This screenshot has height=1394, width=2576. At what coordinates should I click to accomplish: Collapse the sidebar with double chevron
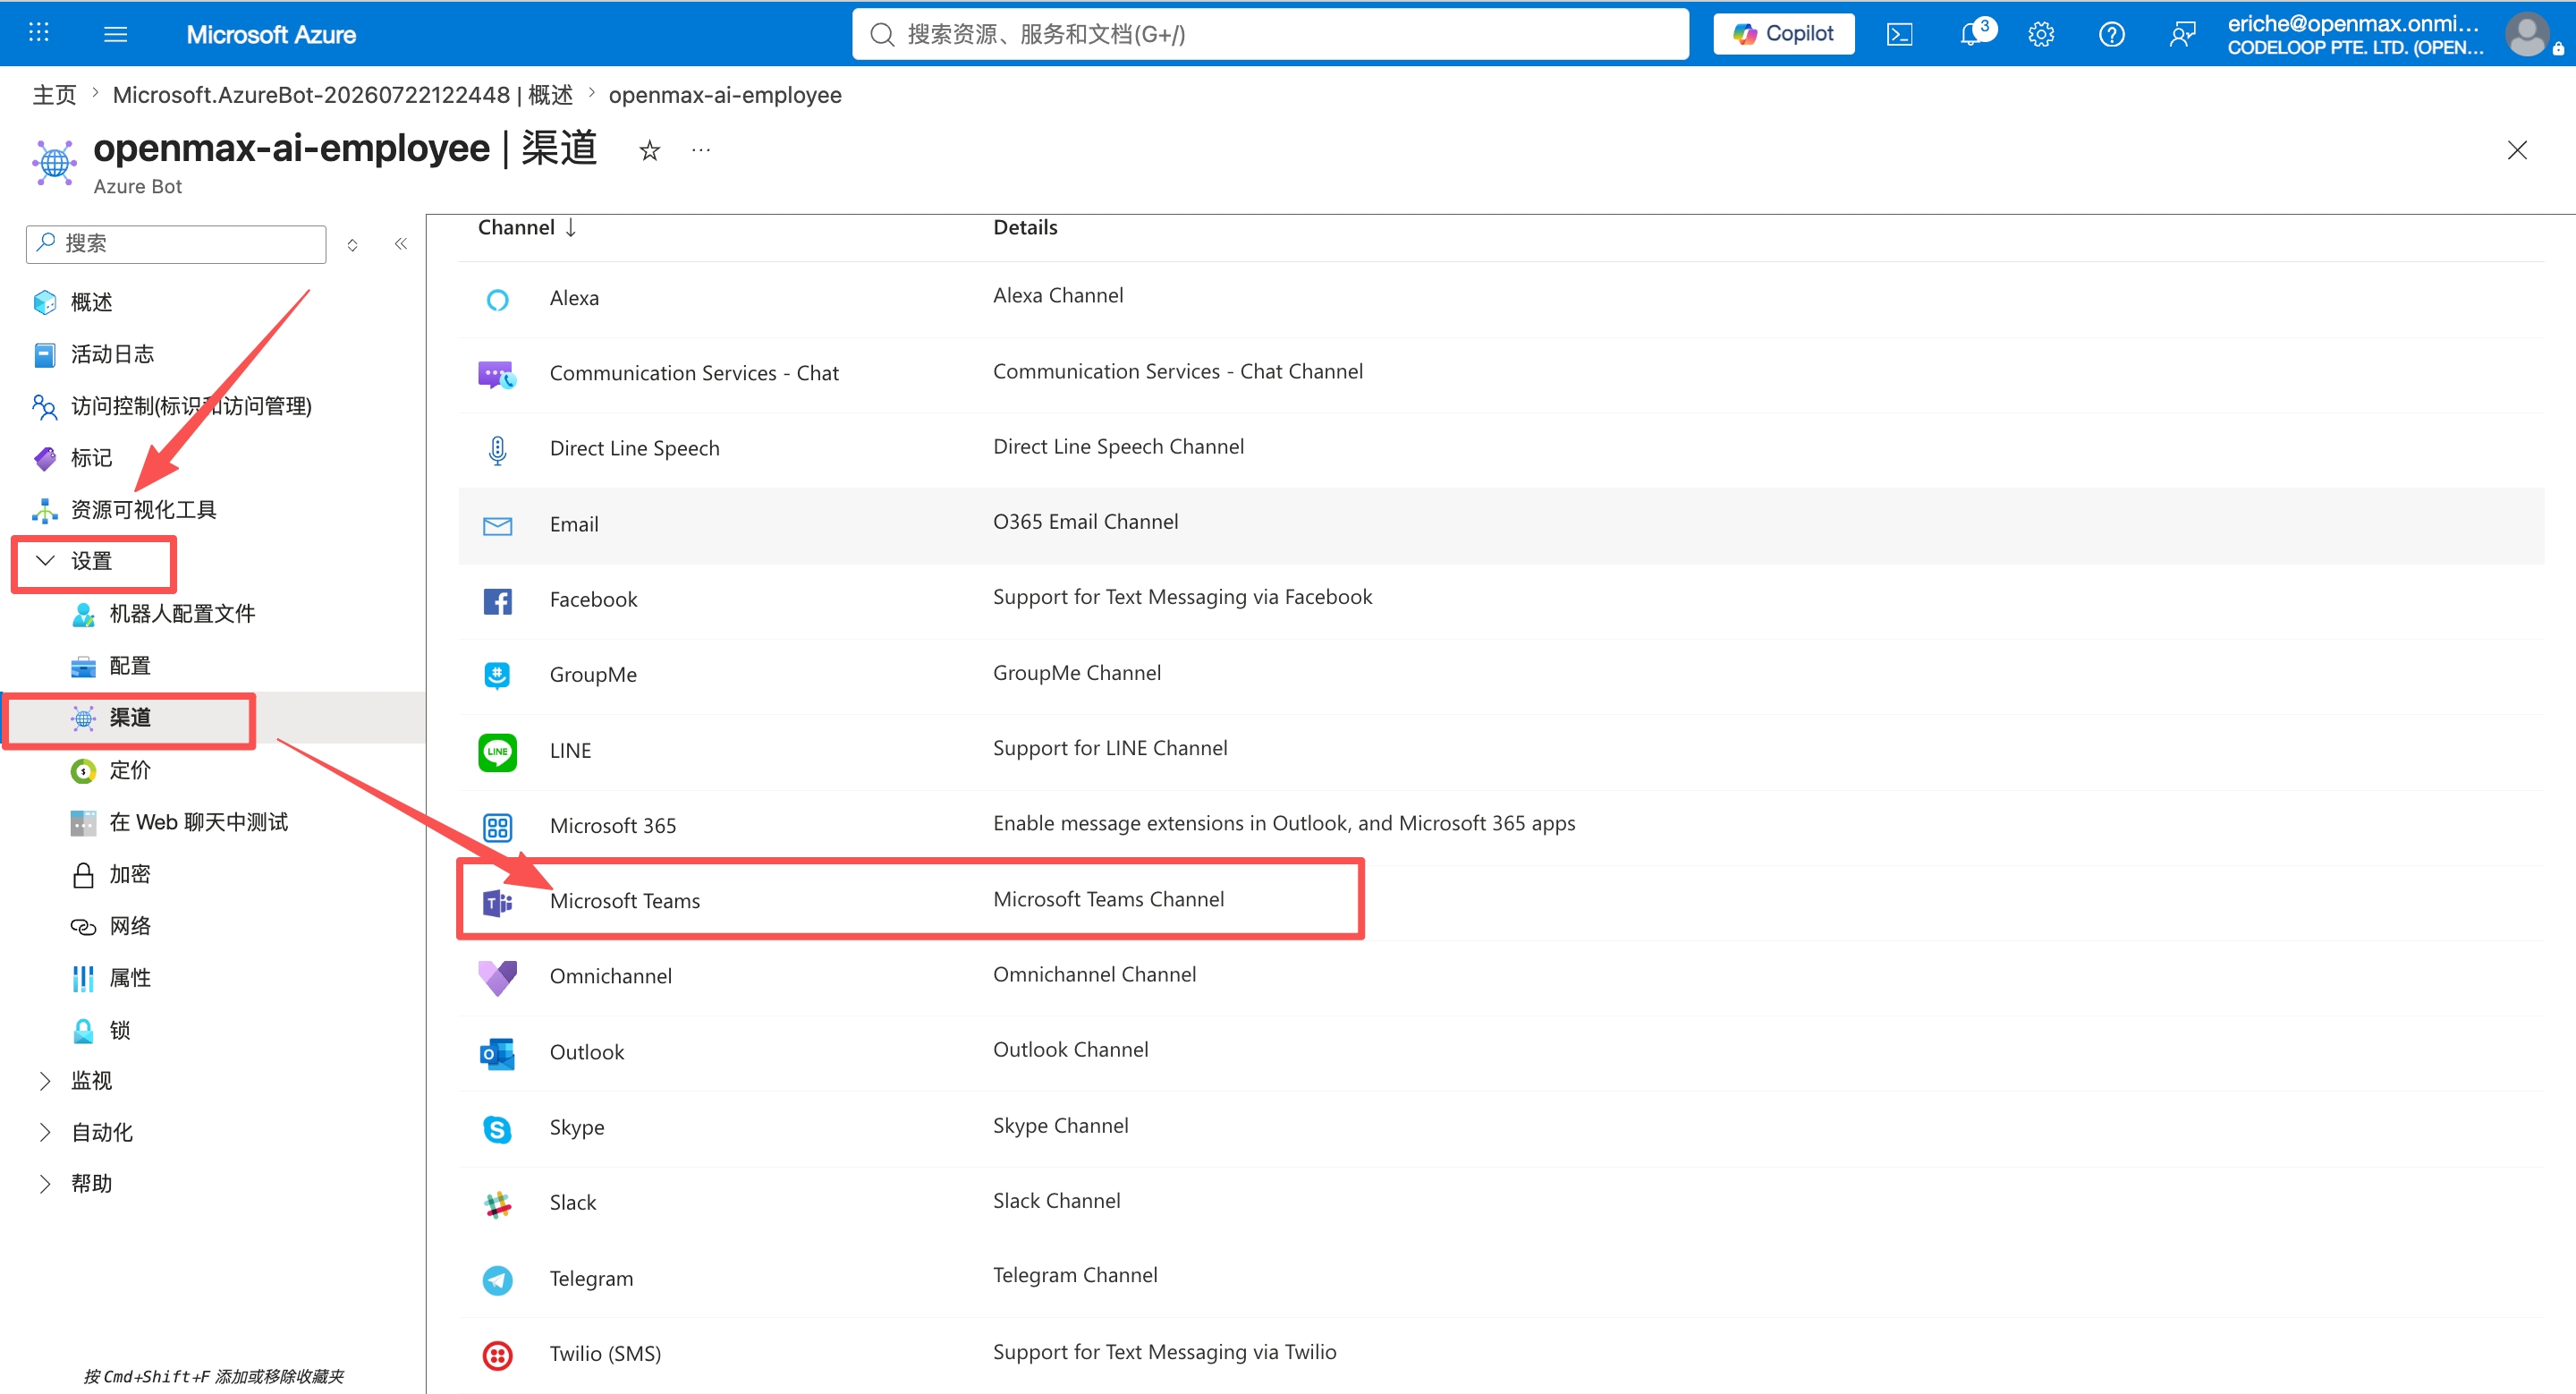(x=401, y=244)
